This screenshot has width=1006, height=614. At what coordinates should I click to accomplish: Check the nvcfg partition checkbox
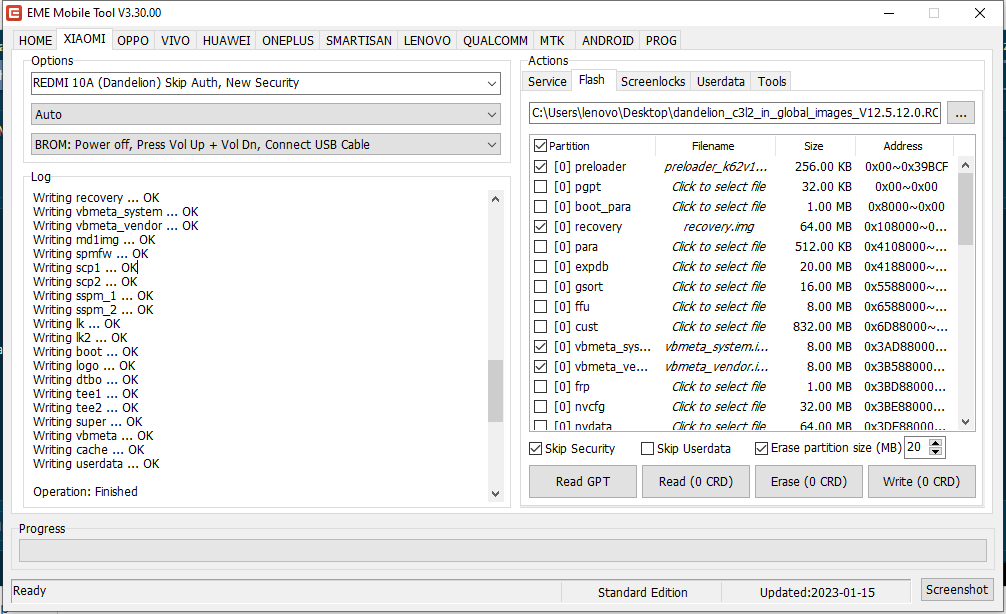pyautogui.click(x=540, y=406)
